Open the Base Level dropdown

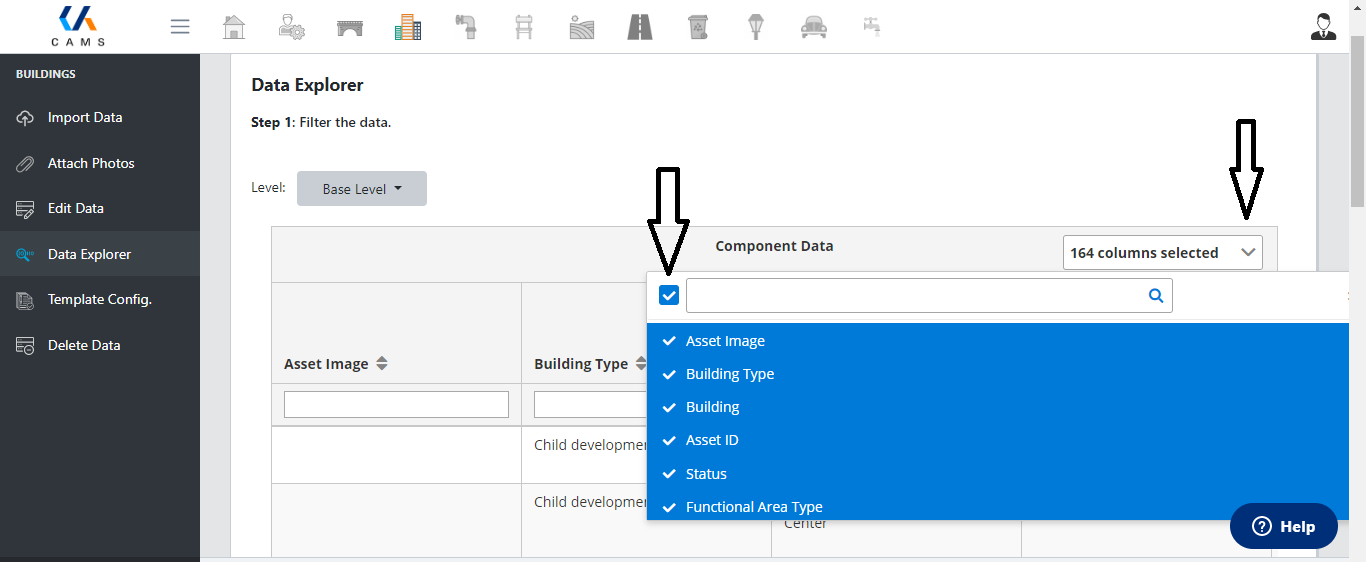click(x=362, y=189)
